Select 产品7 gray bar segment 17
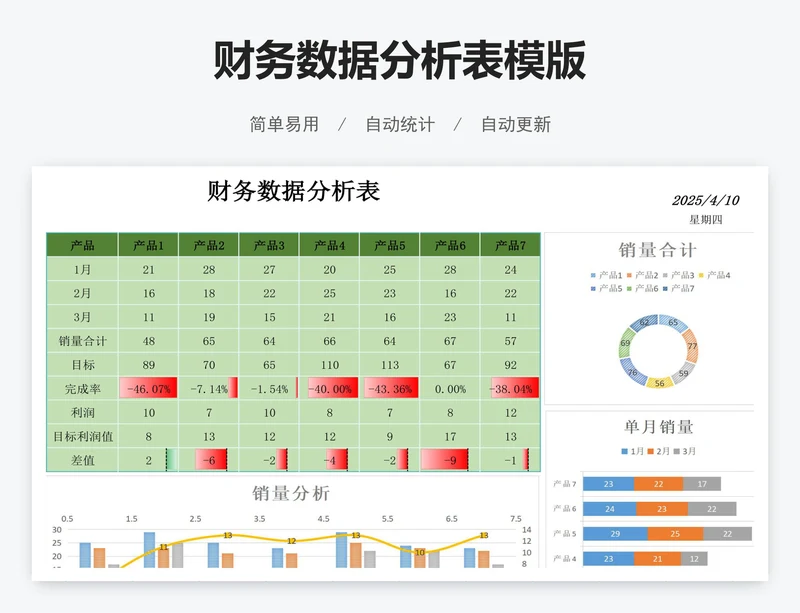The width and height of the screenshot is (800, 613). 702,484
